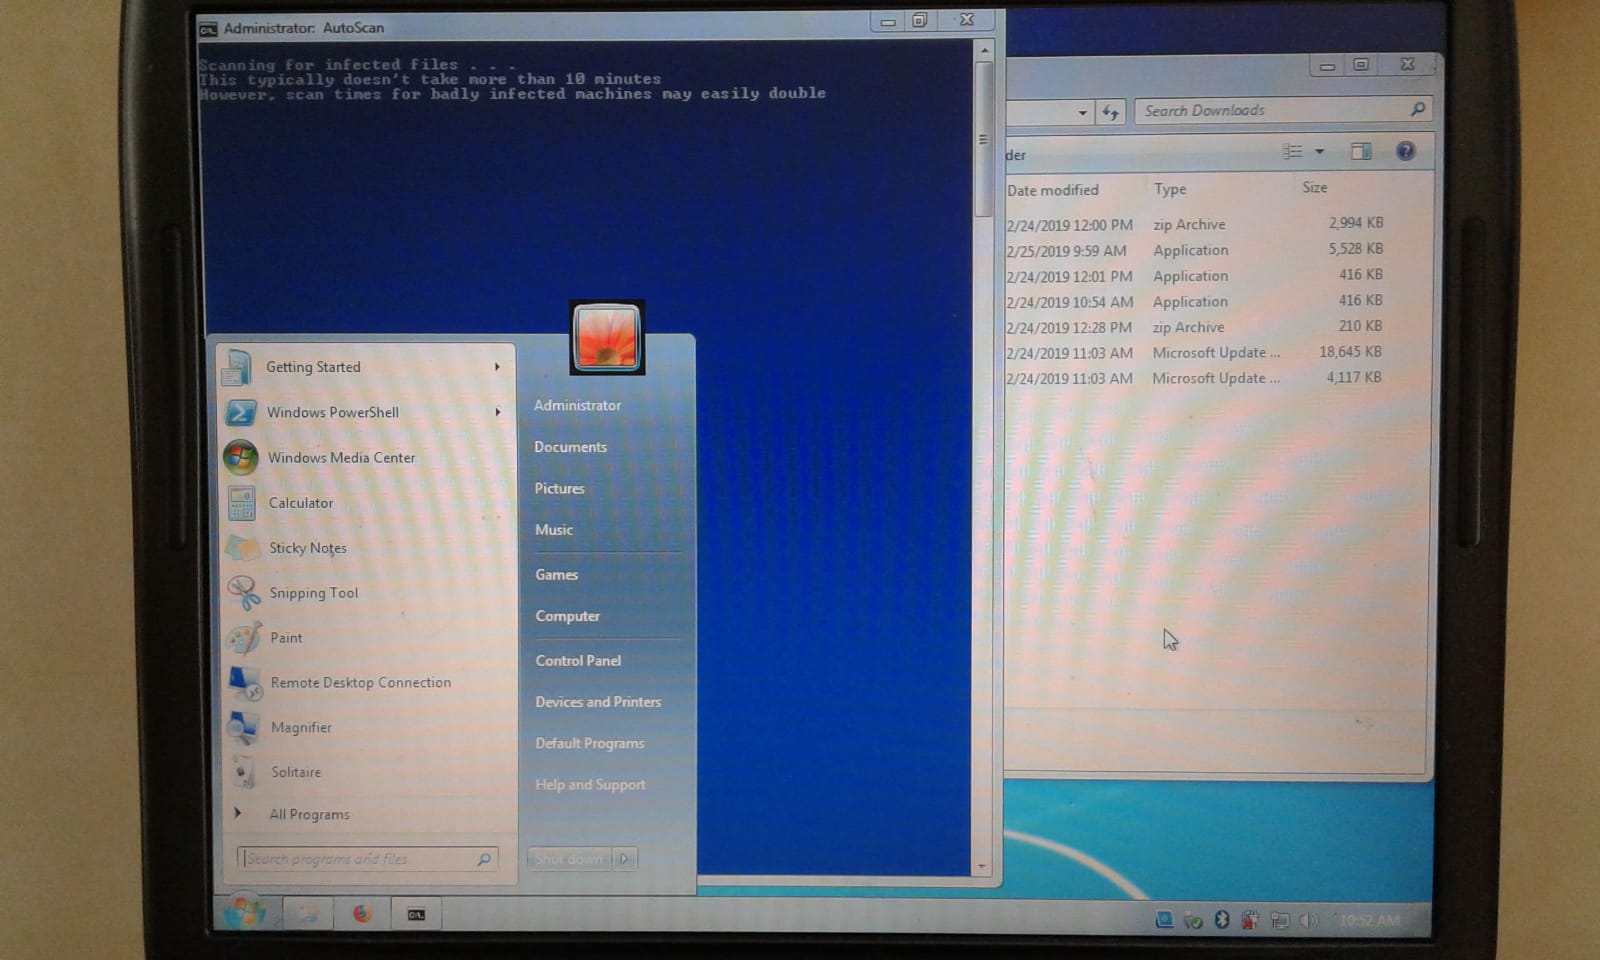Select Application modified 2/24/2019 10:54 AM

tap(1196, 301)
